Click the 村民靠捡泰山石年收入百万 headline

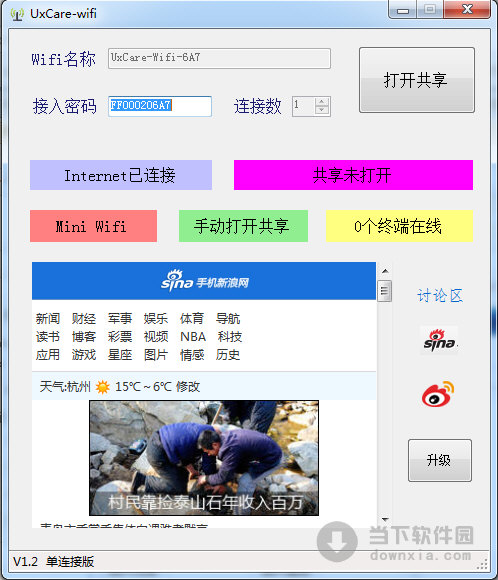click(x=205, y=503)
